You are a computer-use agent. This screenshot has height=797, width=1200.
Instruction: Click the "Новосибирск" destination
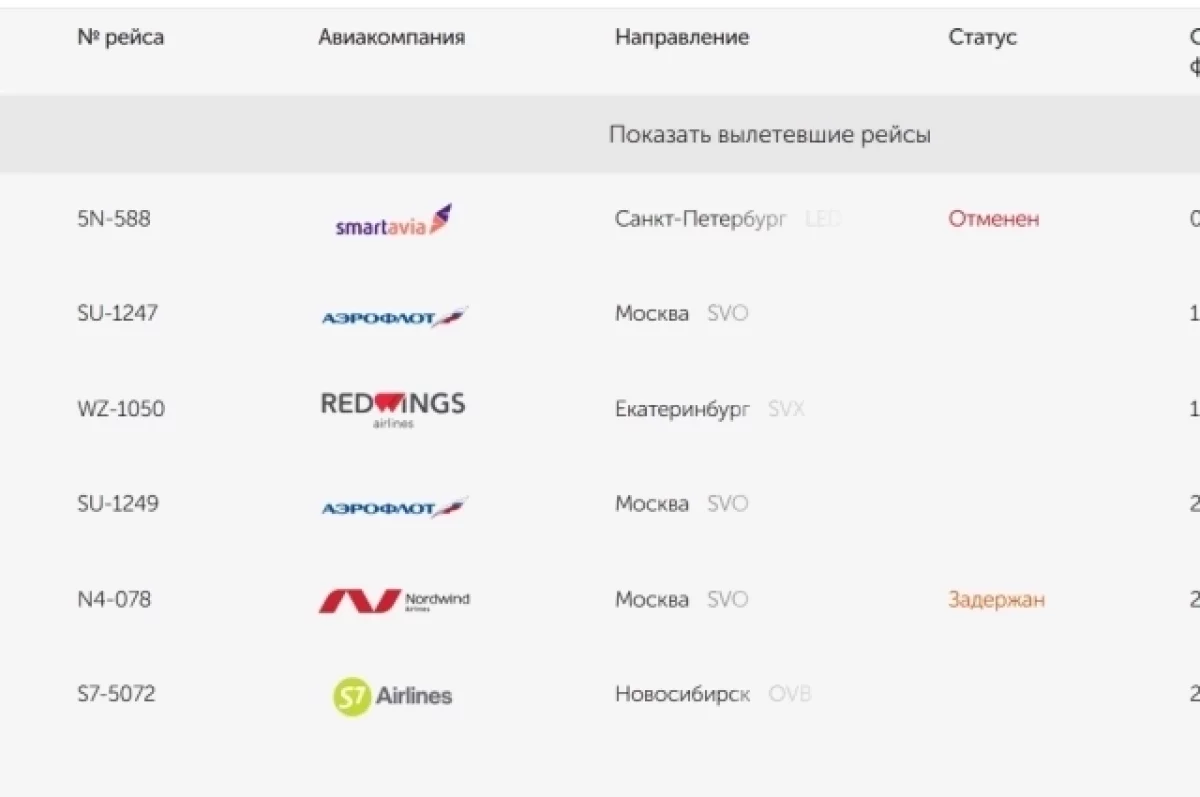tap(681, 694)
